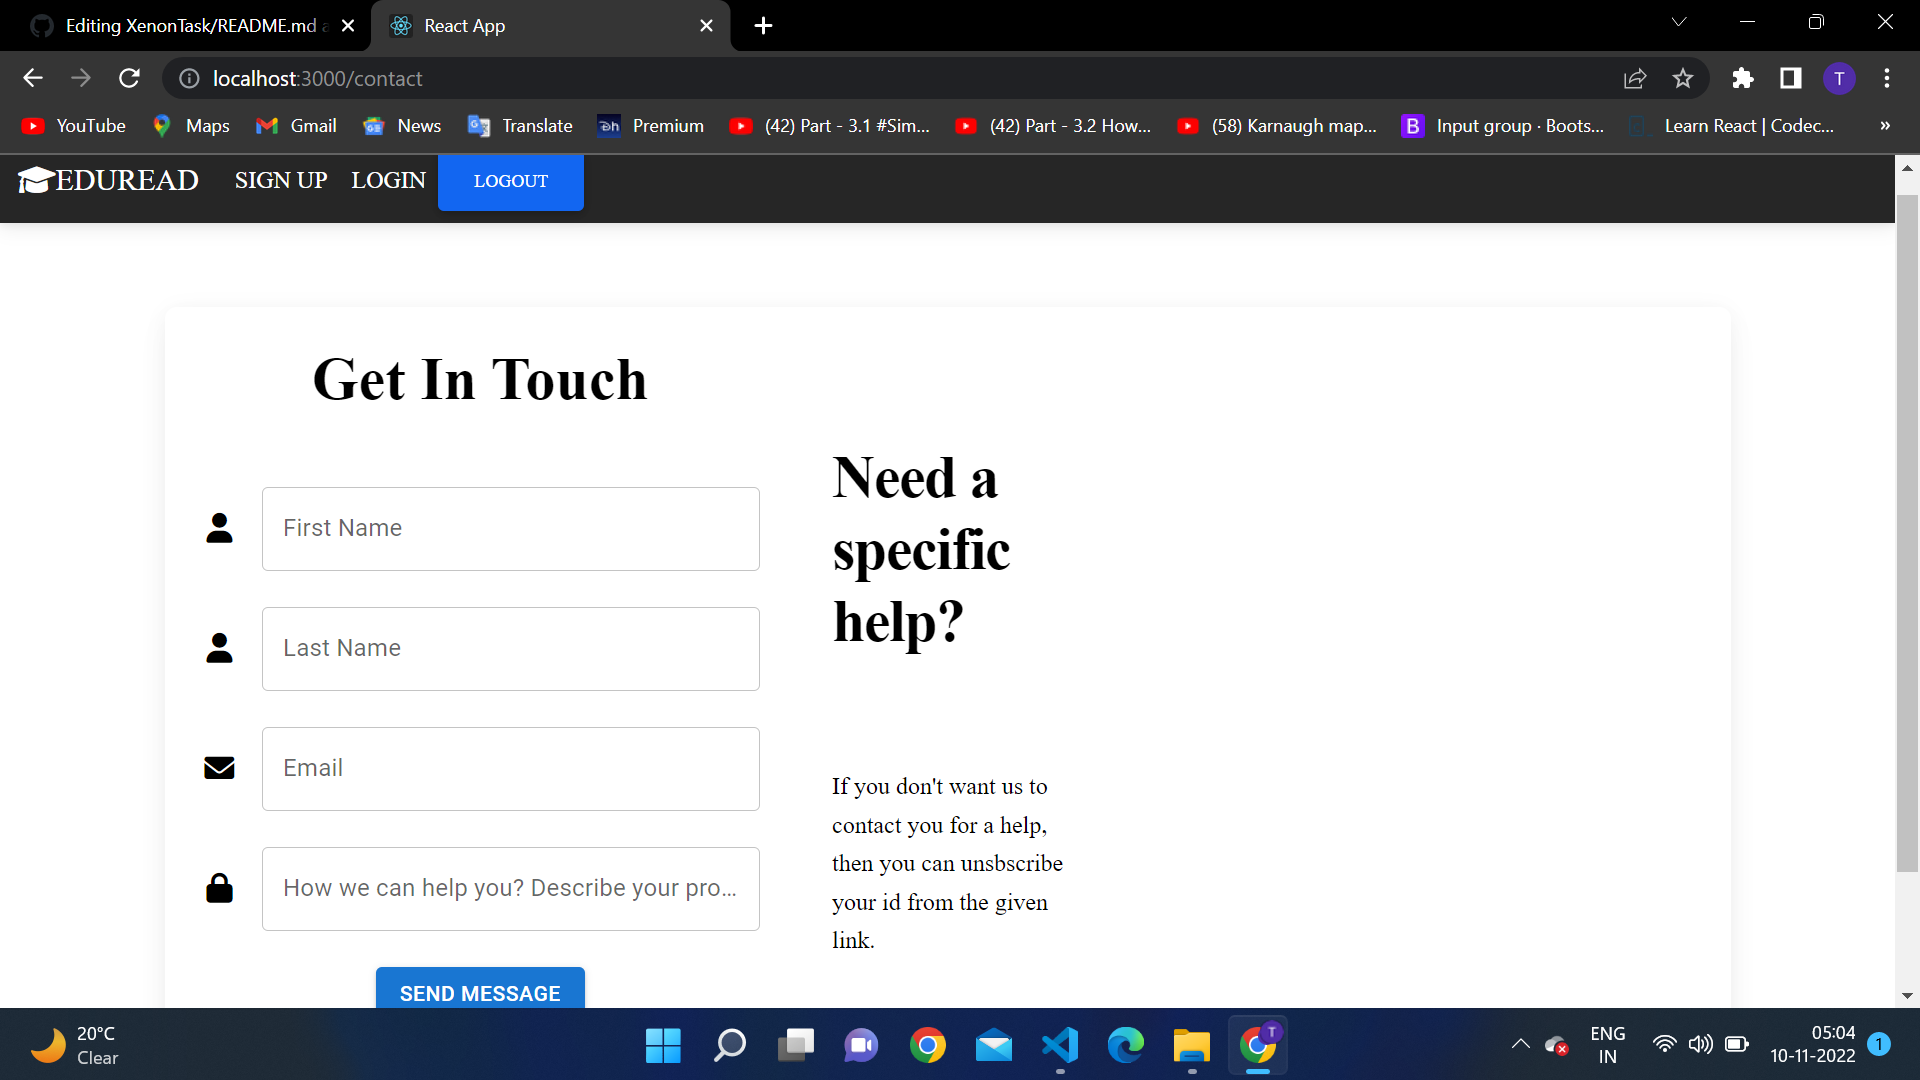Open the Chrome three-dot menu
This screenshot has height=1080, width=1920.
click(1887, 78)
